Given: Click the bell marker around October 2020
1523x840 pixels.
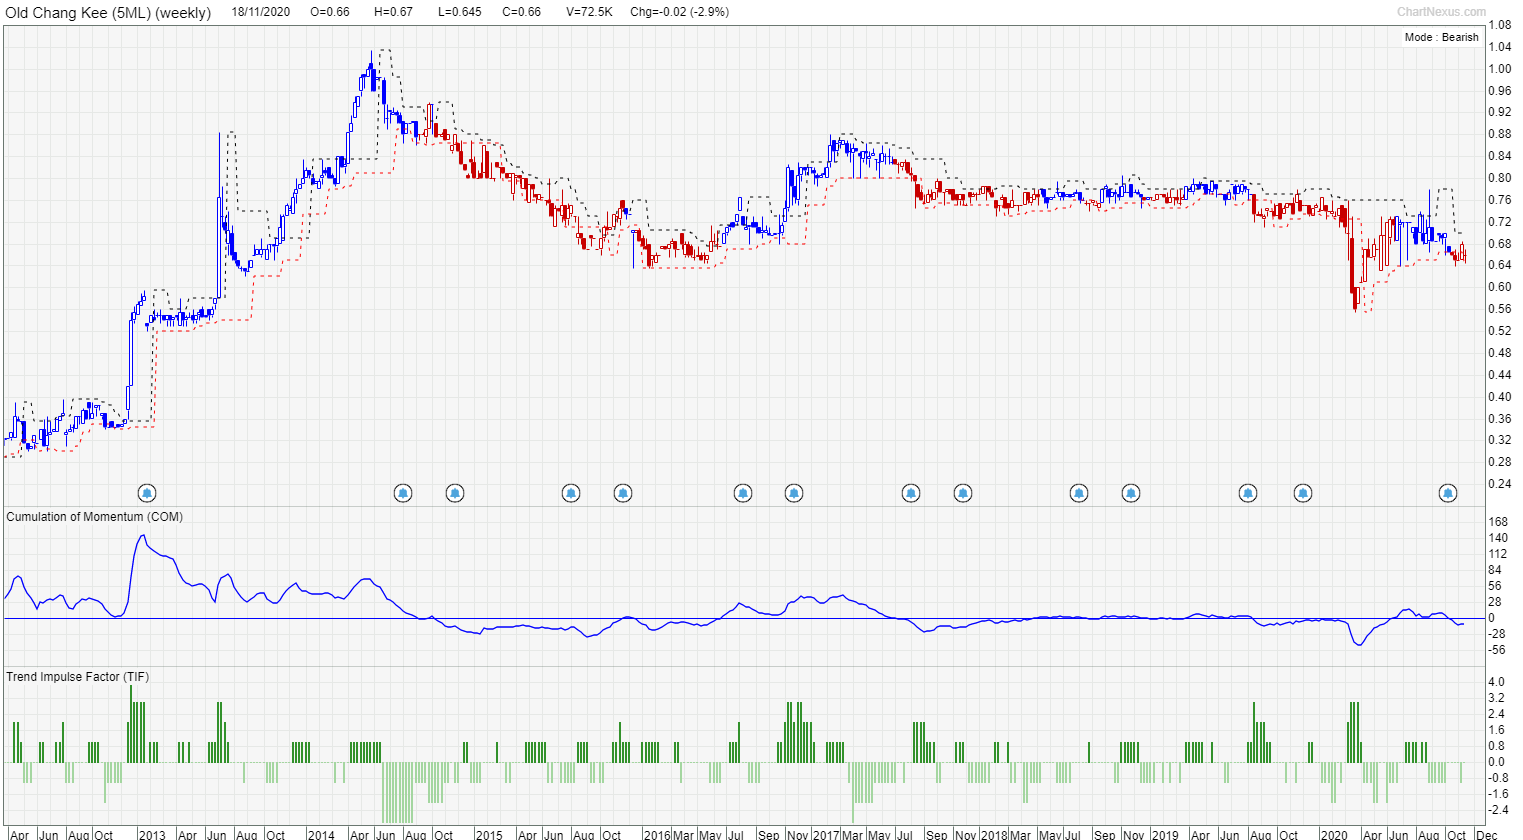Looking at the screenshot, I should coord(1448,493).
